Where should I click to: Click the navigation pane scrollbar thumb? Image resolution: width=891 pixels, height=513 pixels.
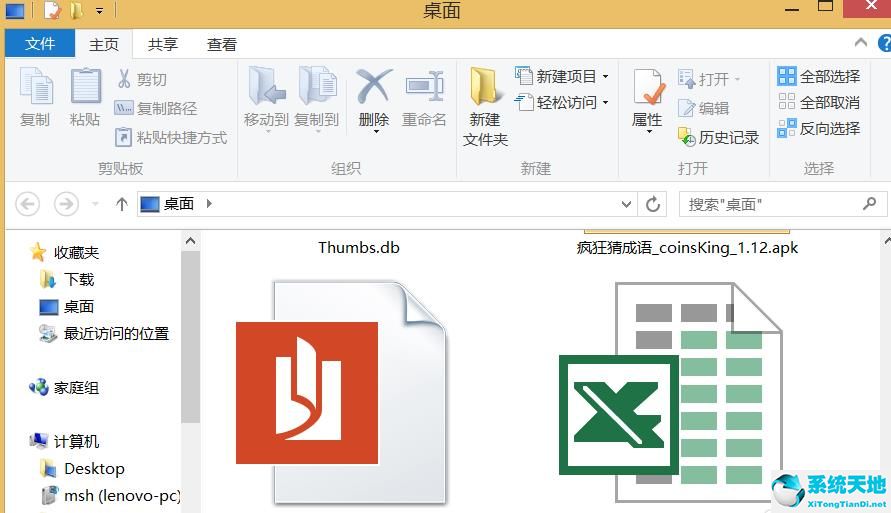pos(190,337)
